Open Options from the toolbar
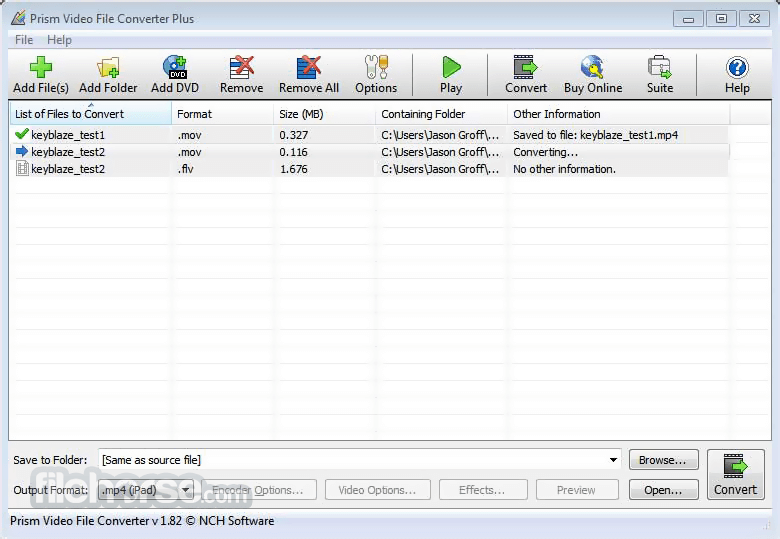This screenshot has height=539, width=780. (x=376, y=75)
